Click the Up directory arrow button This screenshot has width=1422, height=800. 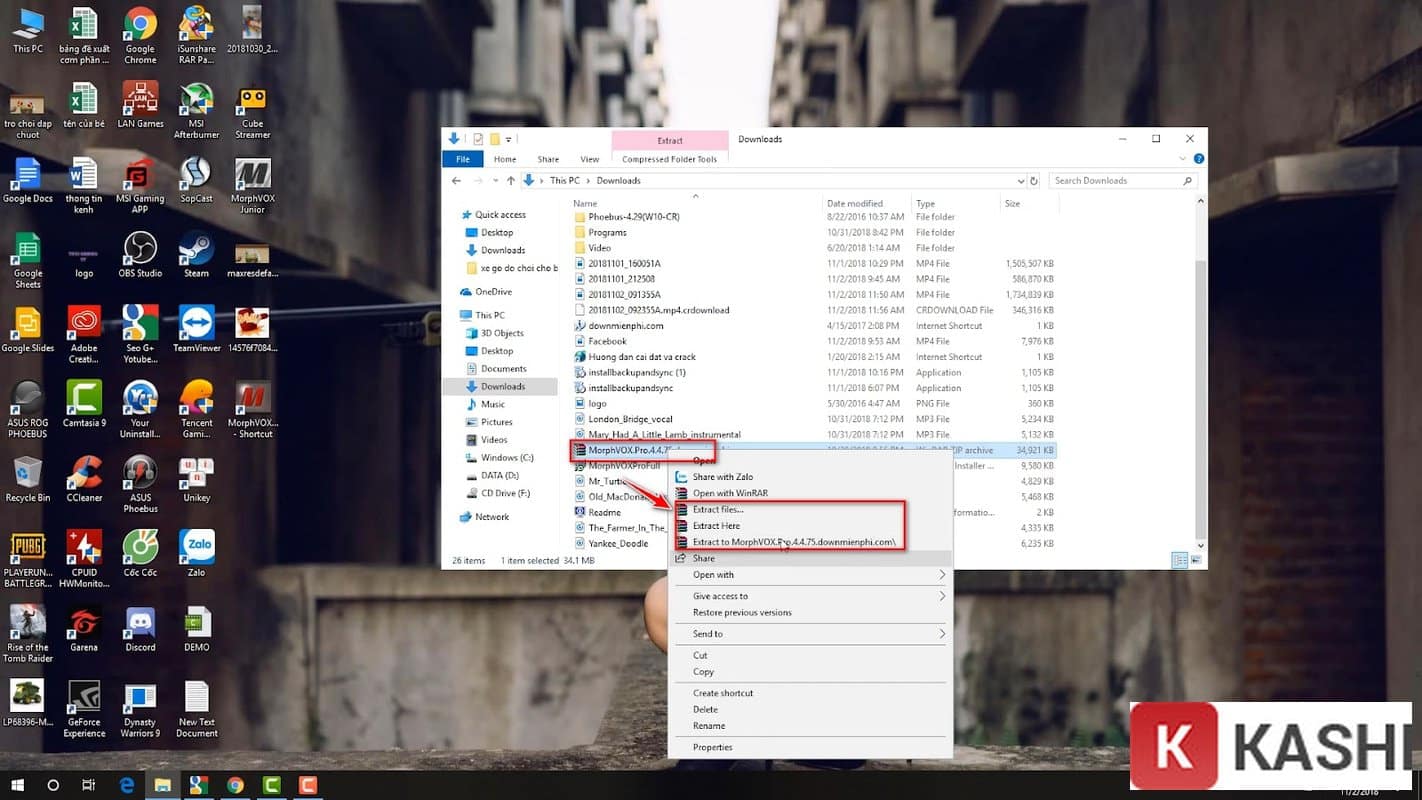(x=511, y=181)
